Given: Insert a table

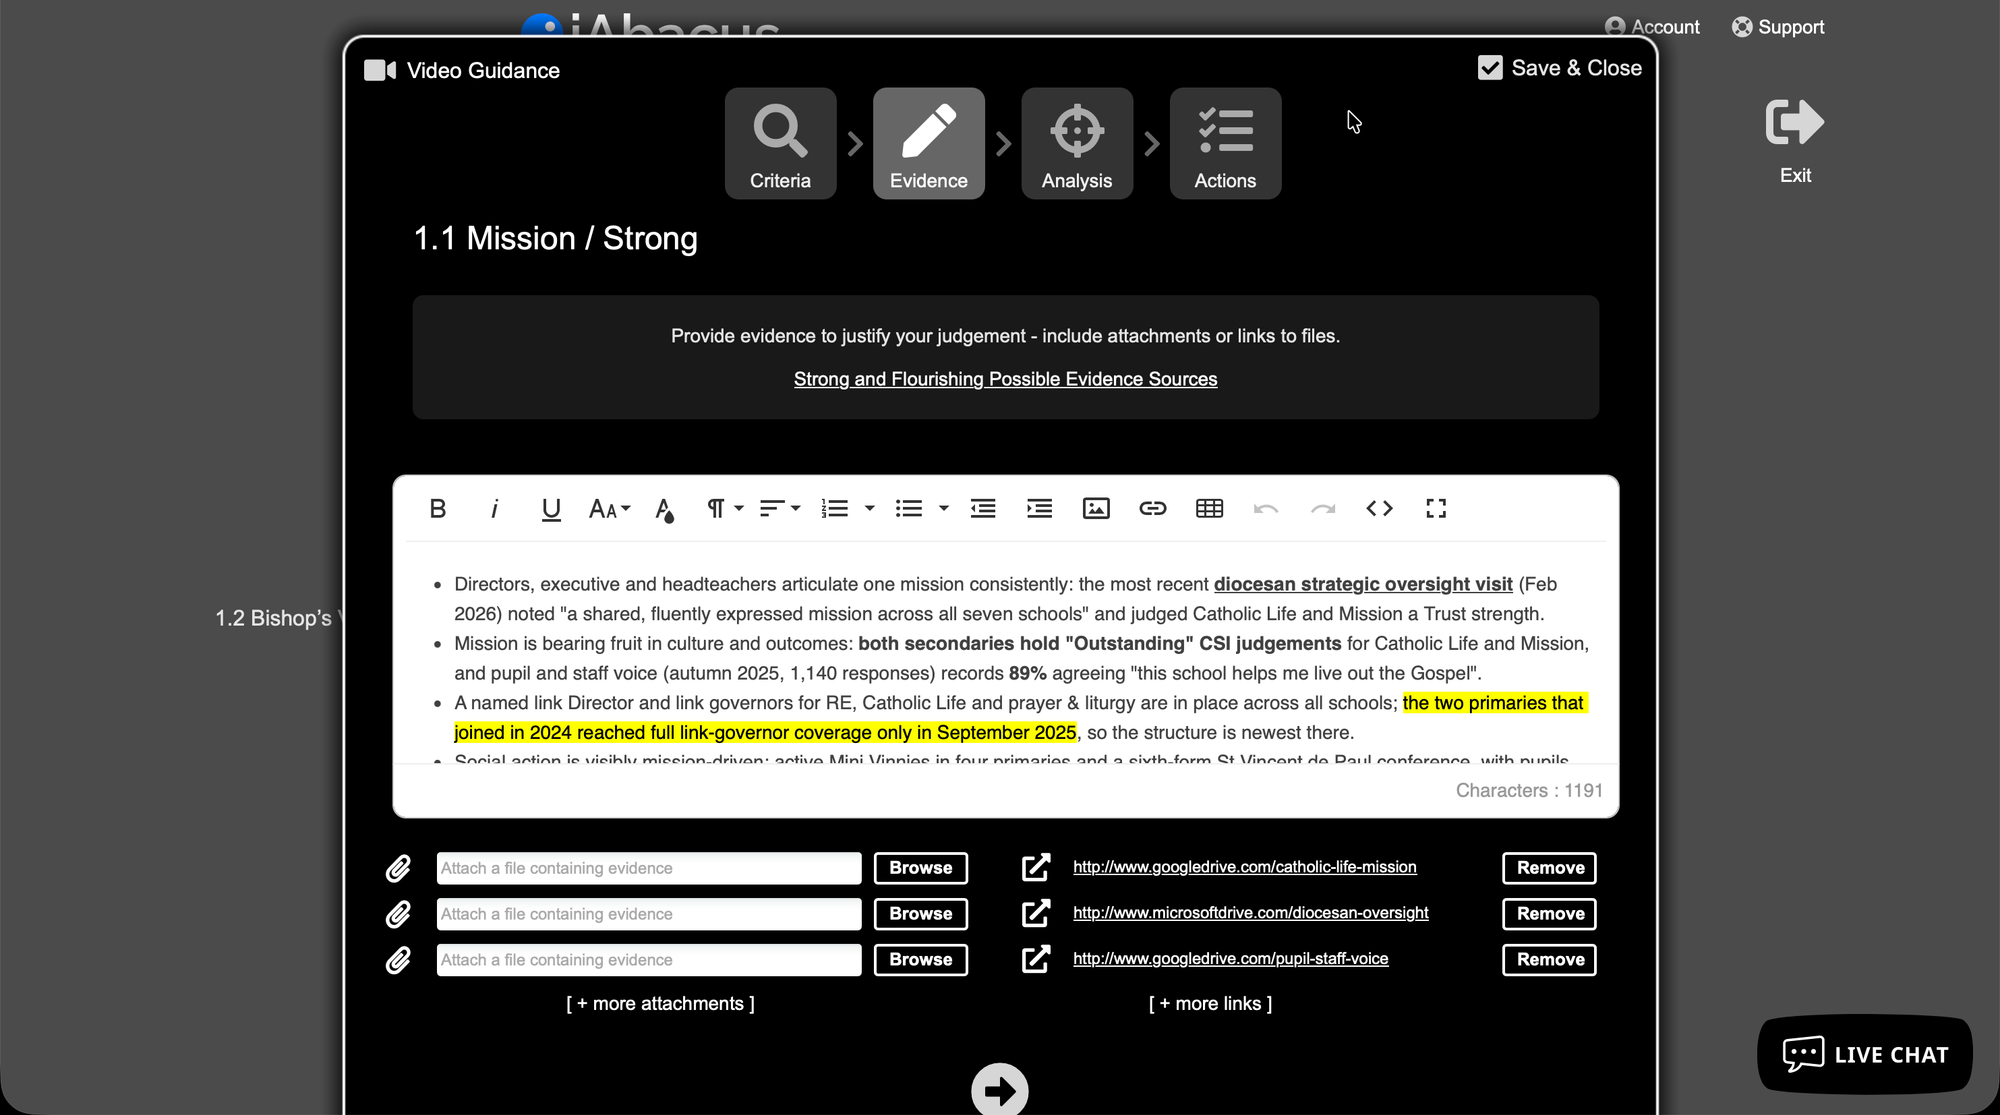Looking at the screenshot, I should pyautogui.click(x=1209, y=509).
